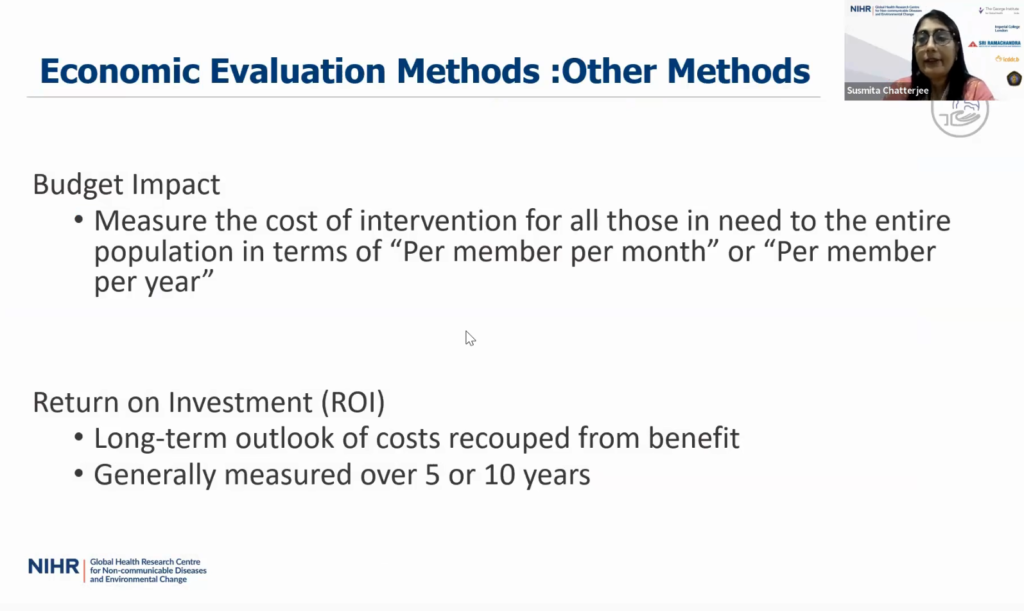Click the Return on Investment (ROI) heading
Screen dimensions: 1024x611
point(208,402)
